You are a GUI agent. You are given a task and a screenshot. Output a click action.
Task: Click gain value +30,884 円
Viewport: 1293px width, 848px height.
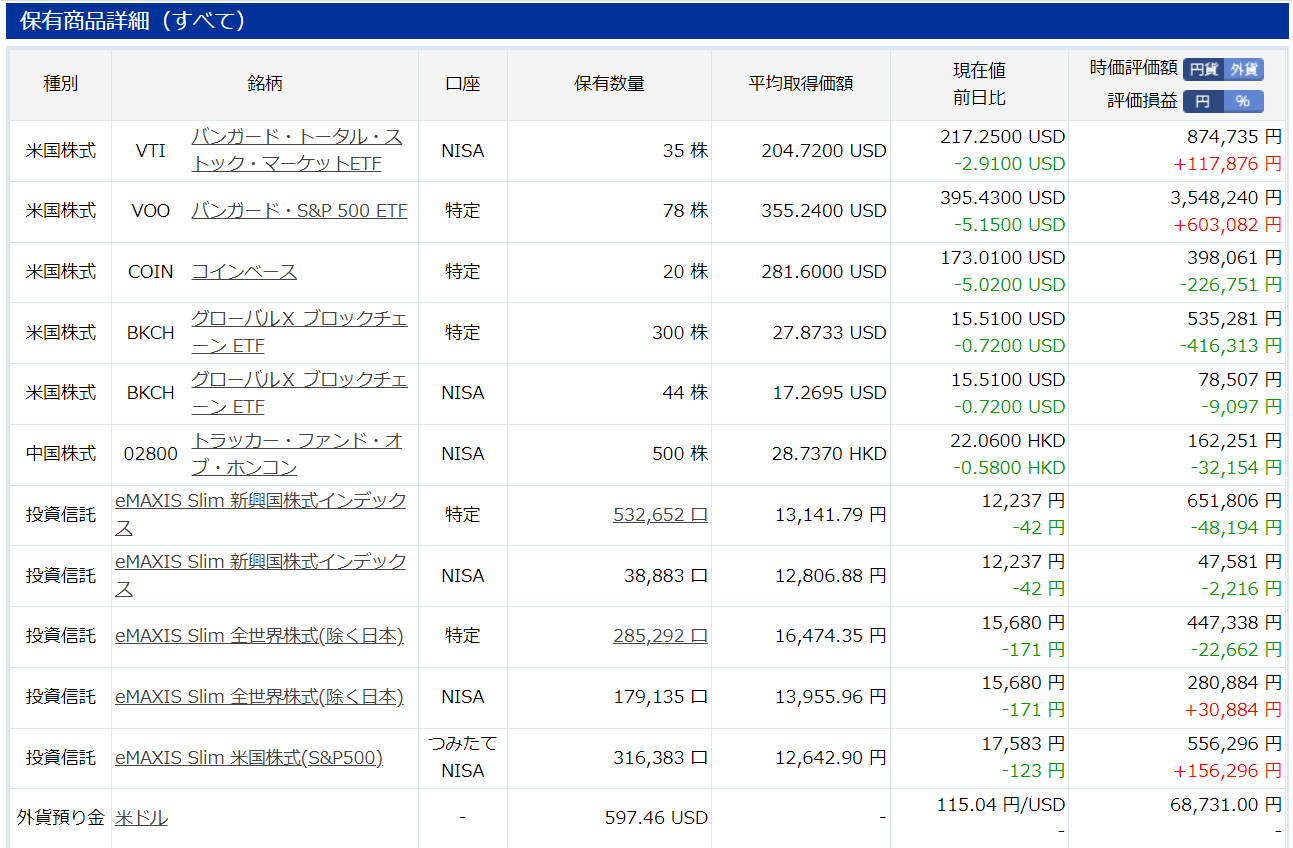click(x=1232, y=710)
